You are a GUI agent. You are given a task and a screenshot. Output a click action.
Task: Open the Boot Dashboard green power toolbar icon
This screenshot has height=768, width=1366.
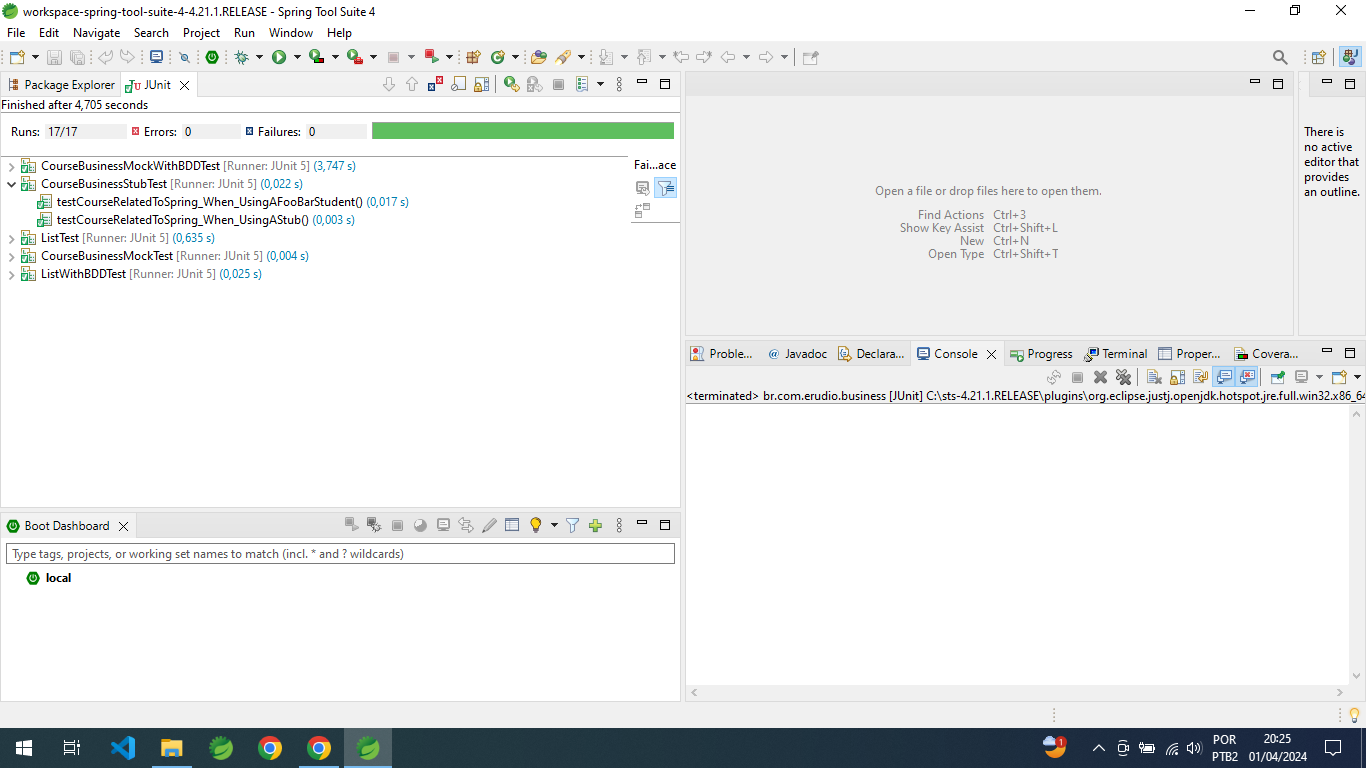click(212, 57)
